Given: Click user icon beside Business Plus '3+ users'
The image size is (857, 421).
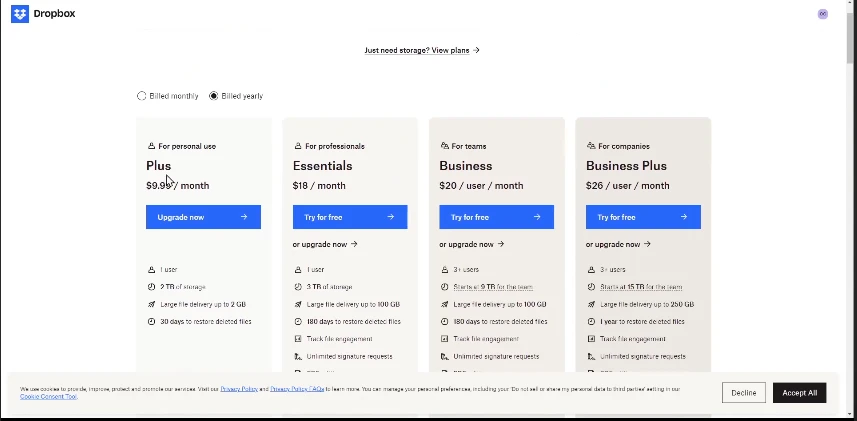Looking at the screenshot, I should coord(591,270).
